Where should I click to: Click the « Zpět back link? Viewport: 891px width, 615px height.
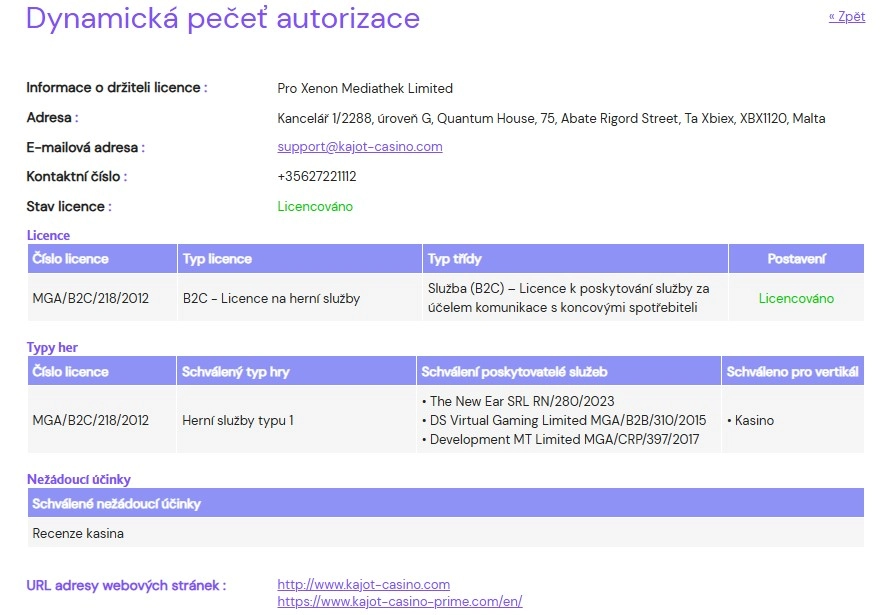(x=847, y=16)
